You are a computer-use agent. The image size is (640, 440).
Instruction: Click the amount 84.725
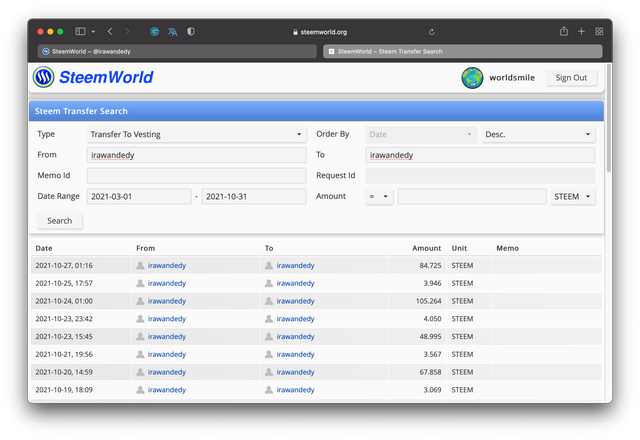(430, 266)
